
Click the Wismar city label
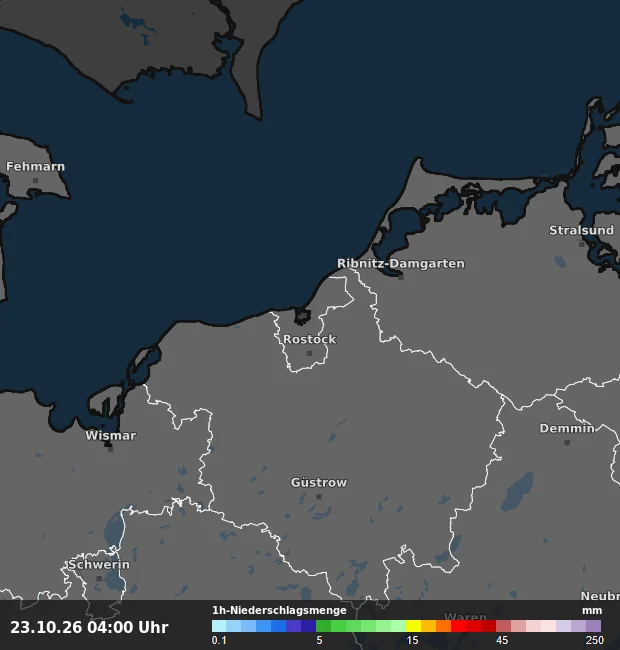click(x=111, y=436)
